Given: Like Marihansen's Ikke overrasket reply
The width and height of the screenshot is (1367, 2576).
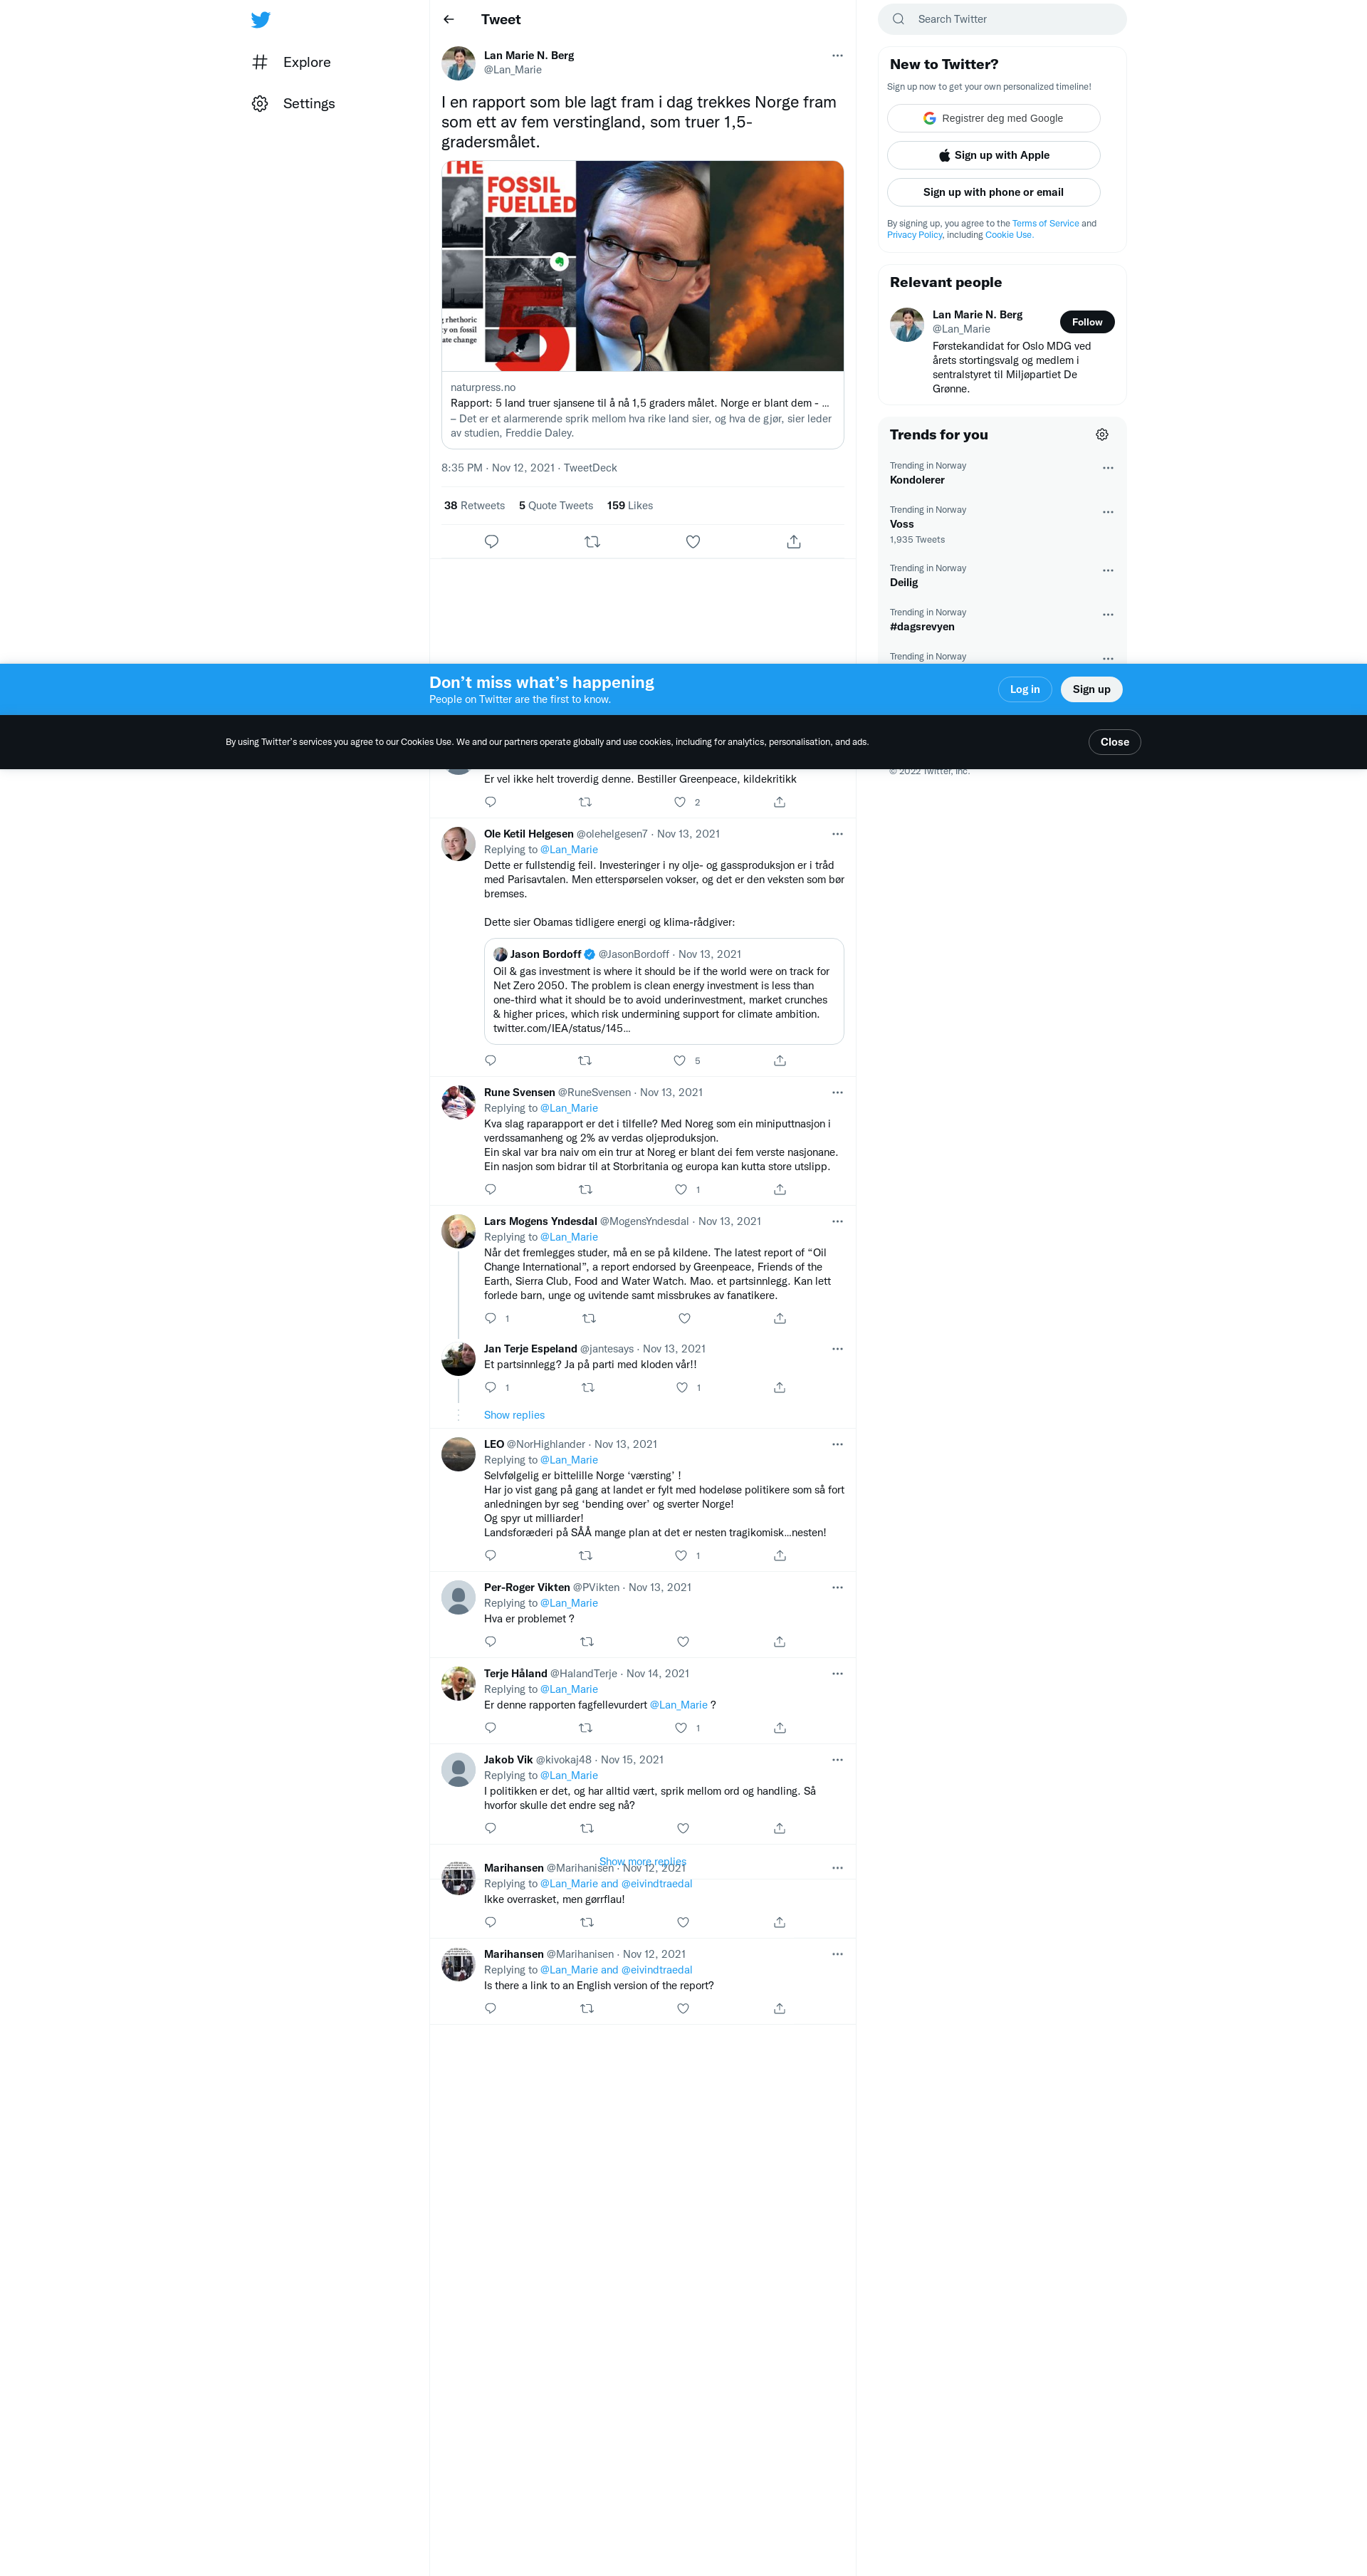Looking at the screenshot, I should (683, 1923).
